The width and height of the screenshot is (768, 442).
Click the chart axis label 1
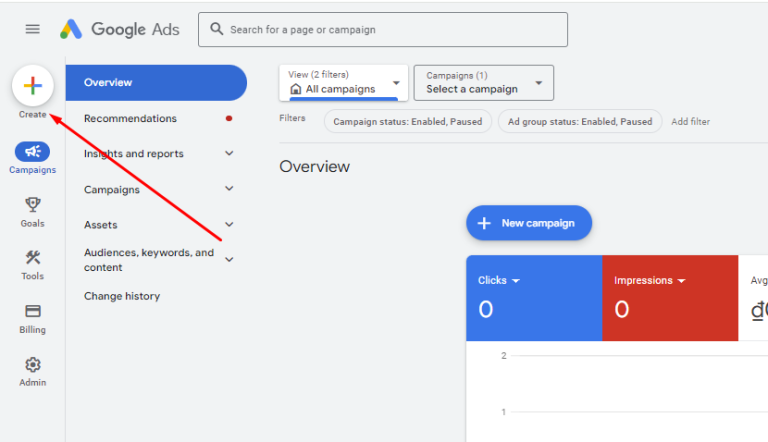pyautogui.click(x=504, y=412)
